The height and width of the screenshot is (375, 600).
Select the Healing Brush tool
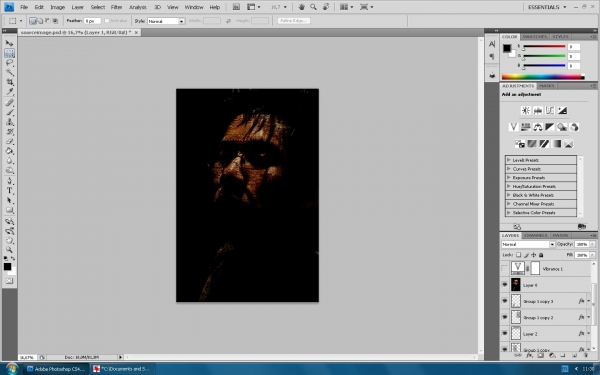(x=10, y=103)
